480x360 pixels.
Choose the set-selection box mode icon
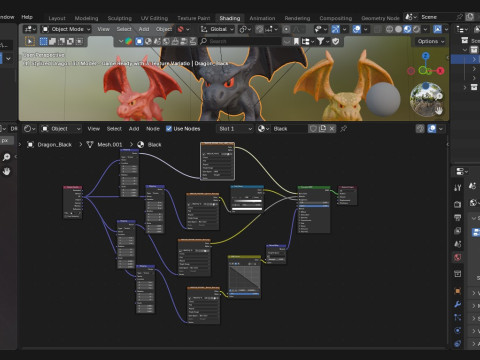44,41
